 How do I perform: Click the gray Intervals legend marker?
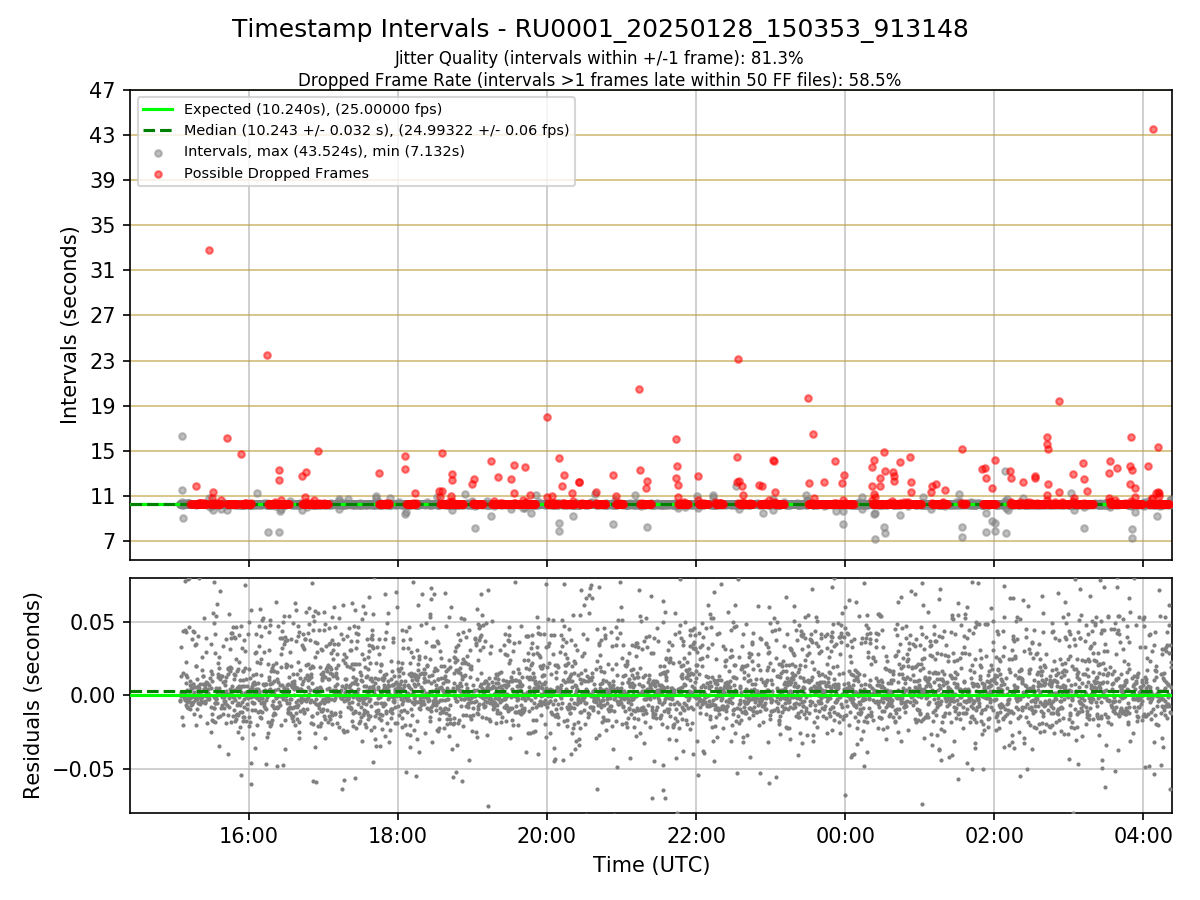click(159, 152)
